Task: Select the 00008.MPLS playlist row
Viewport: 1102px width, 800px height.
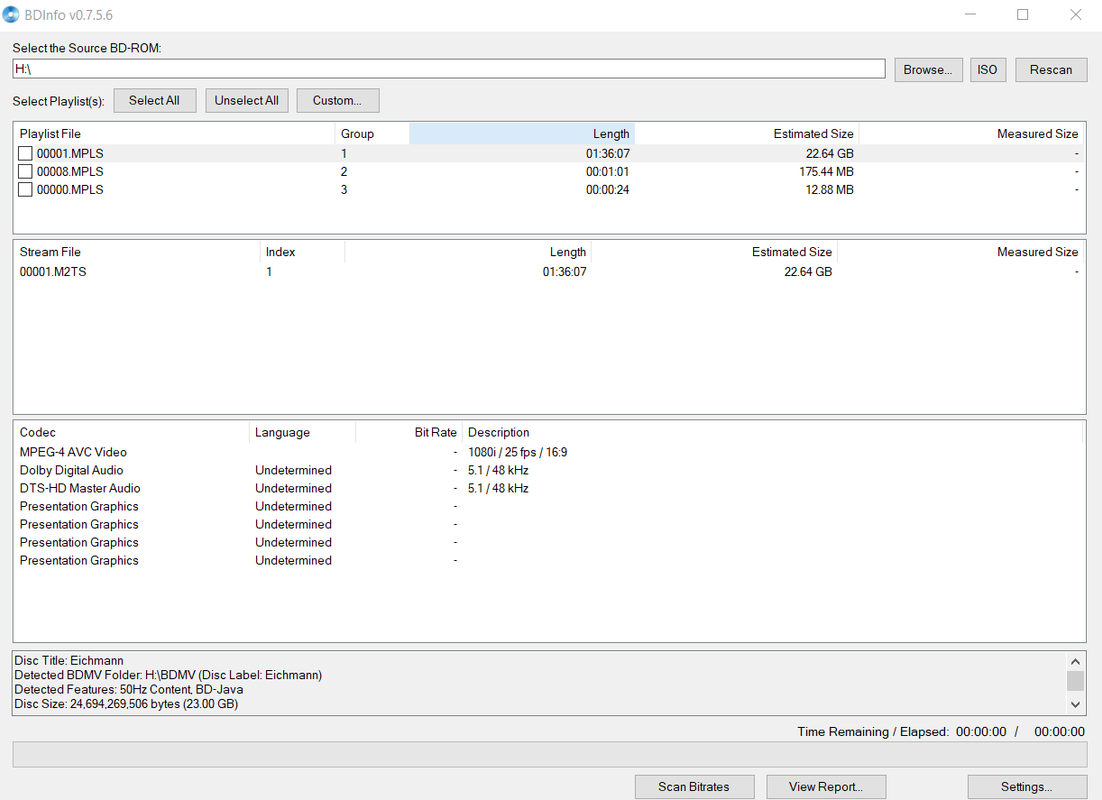Action: 549,172
